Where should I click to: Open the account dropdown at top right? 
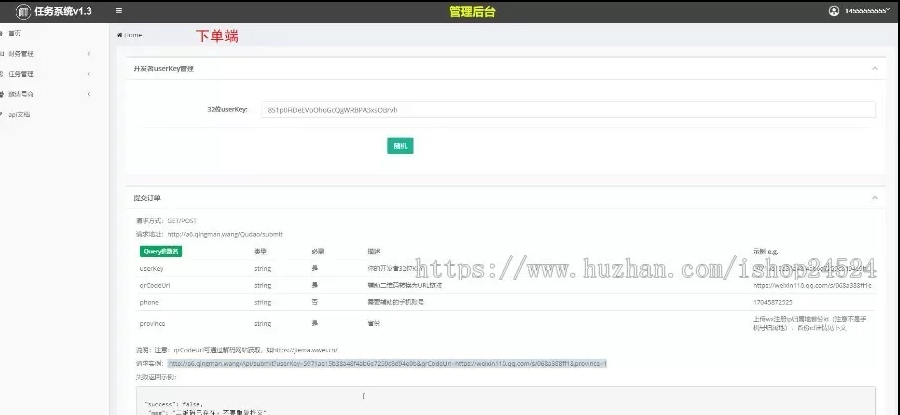tap(868, 11)
